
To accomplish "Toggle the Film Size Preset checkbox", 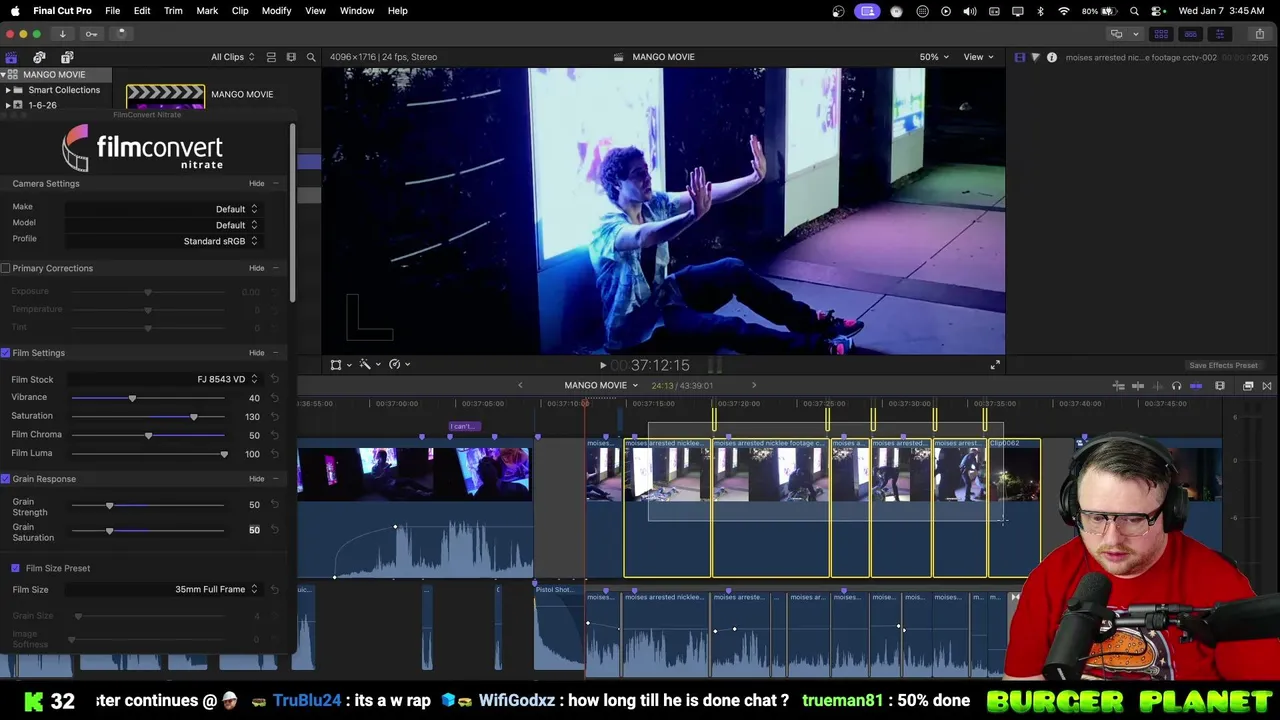I will tap(15, 568).
